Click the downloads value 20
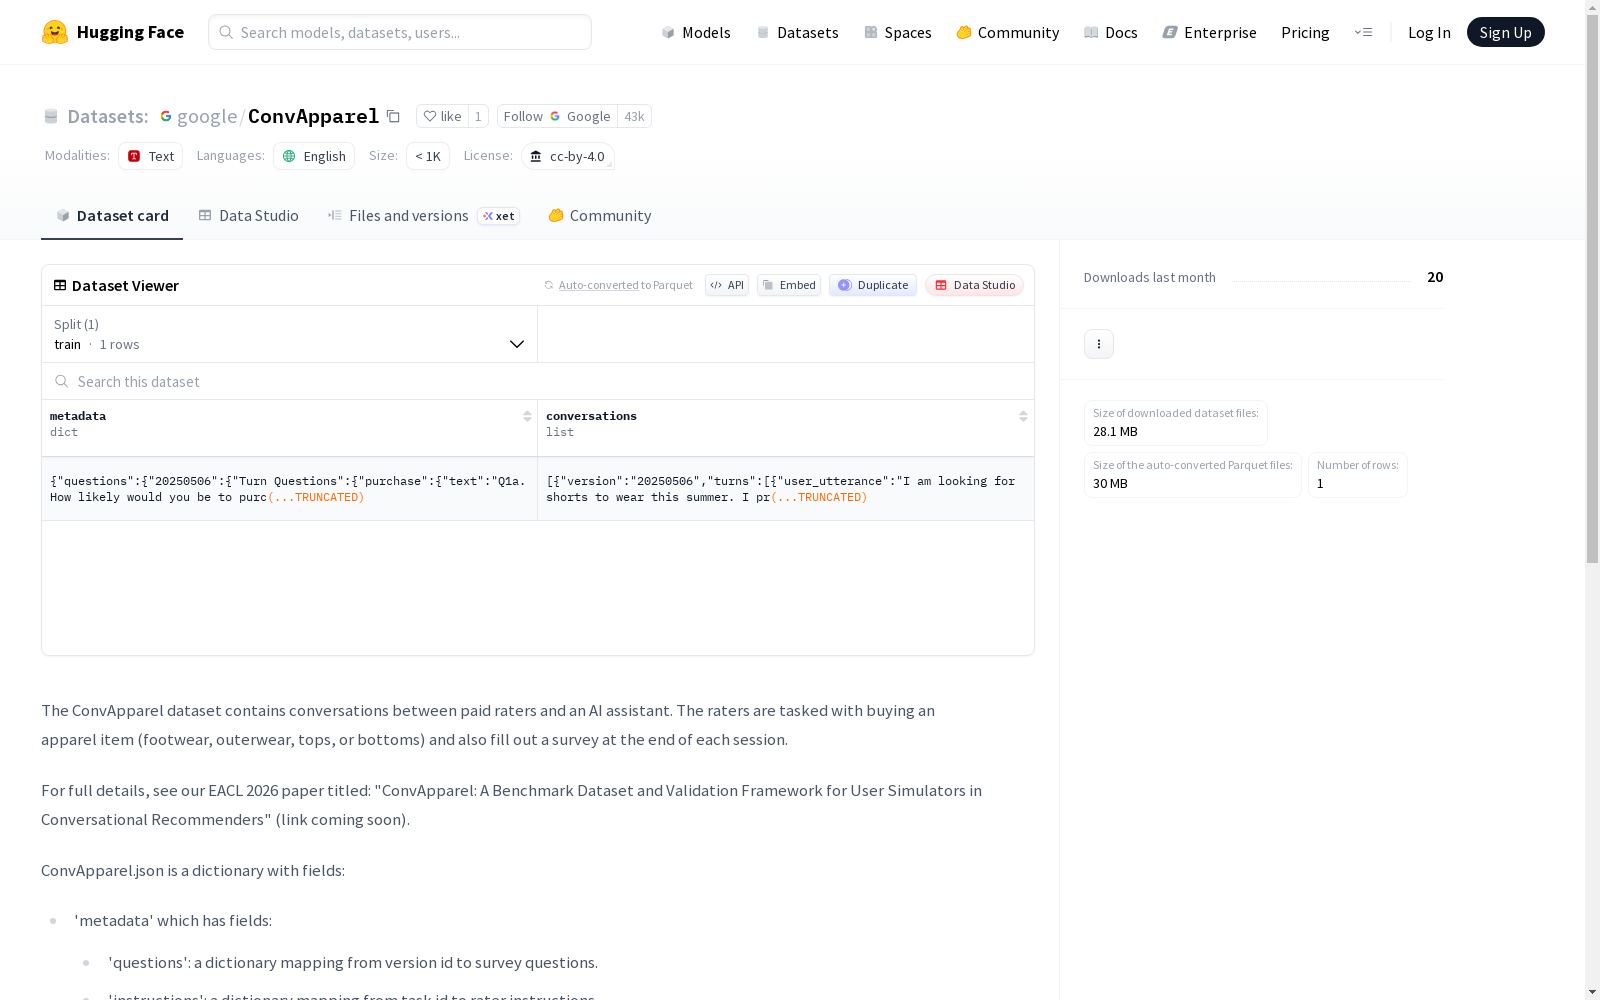This screenshot has height=1000, width=1600. click(x=1435, y=277)
